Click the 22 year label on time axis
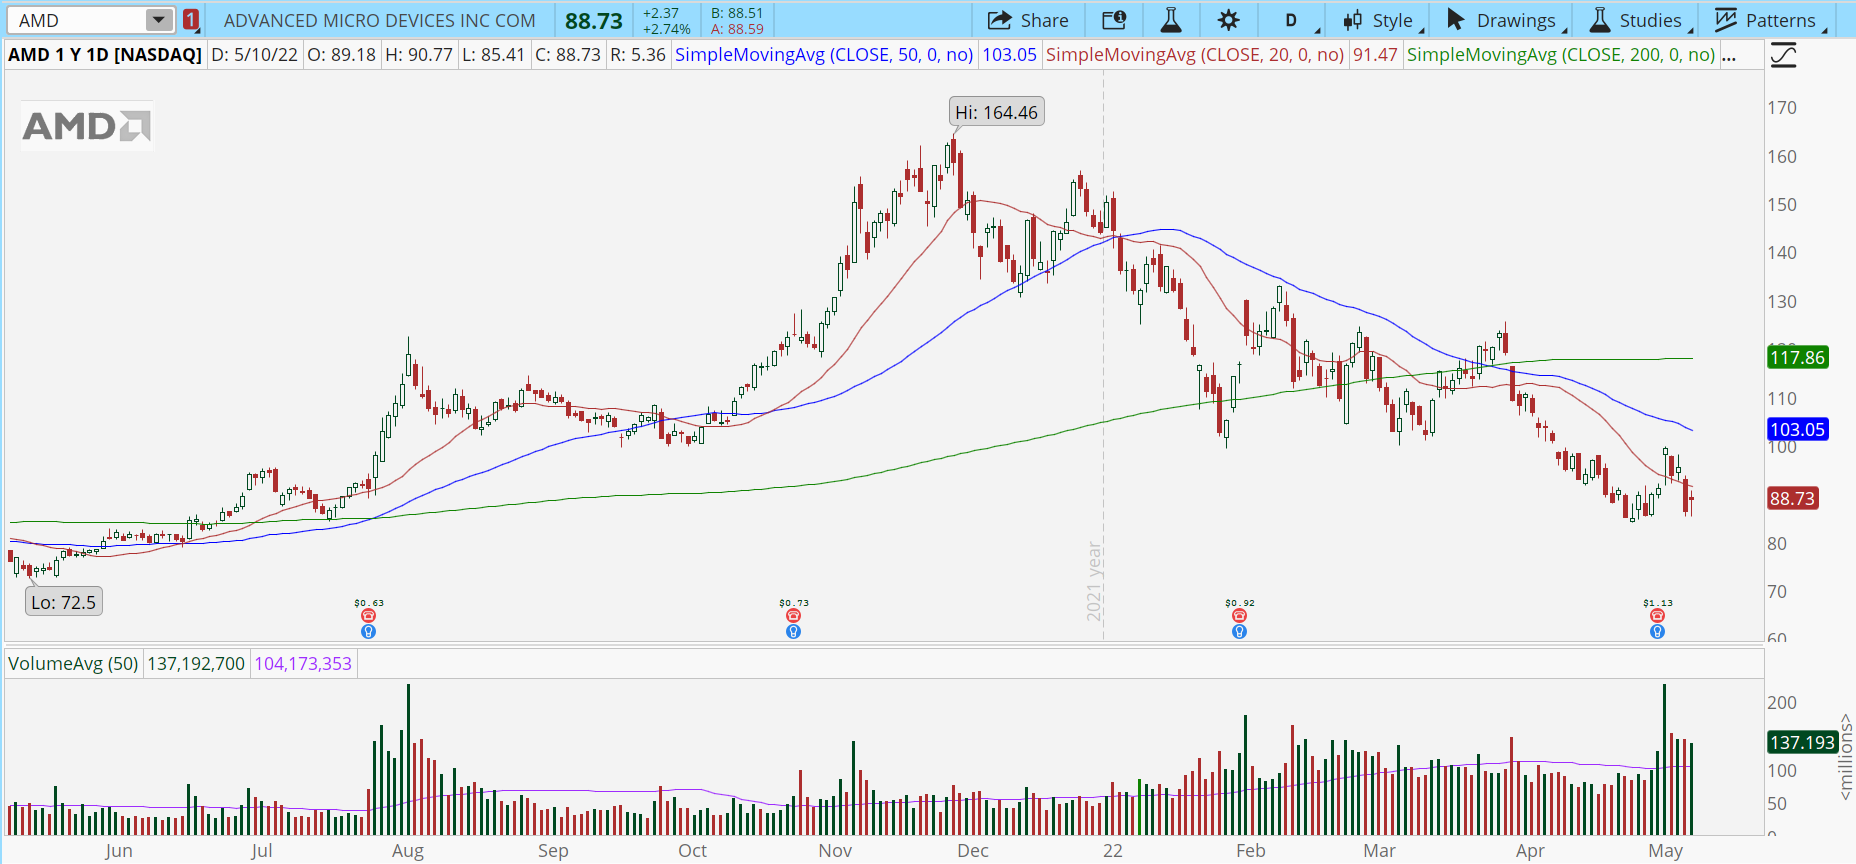Screen dimensions: 1856x864 1113,850
